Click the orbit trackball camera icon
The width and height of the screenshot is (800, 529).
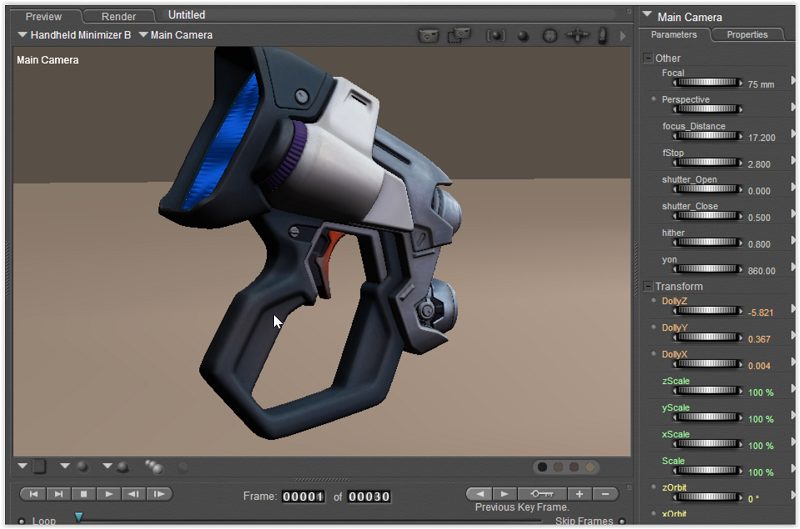[x=549, y=36]
